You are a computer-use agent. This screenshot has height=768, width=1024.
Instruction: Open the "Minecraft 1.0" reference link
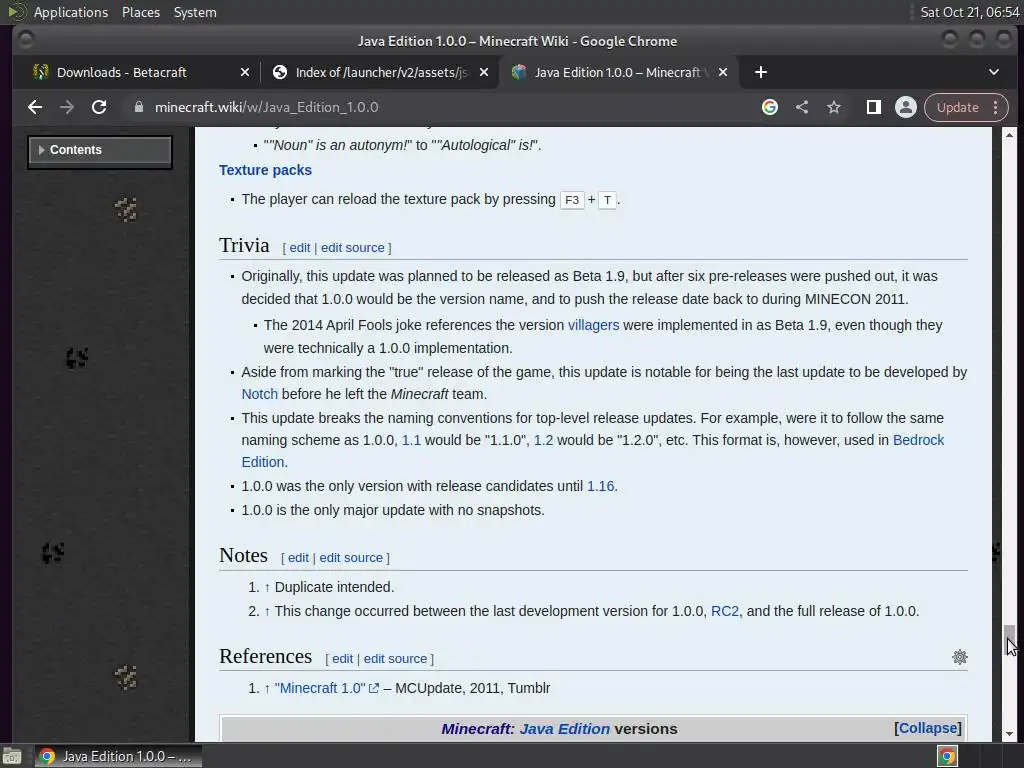pos(320,688)
